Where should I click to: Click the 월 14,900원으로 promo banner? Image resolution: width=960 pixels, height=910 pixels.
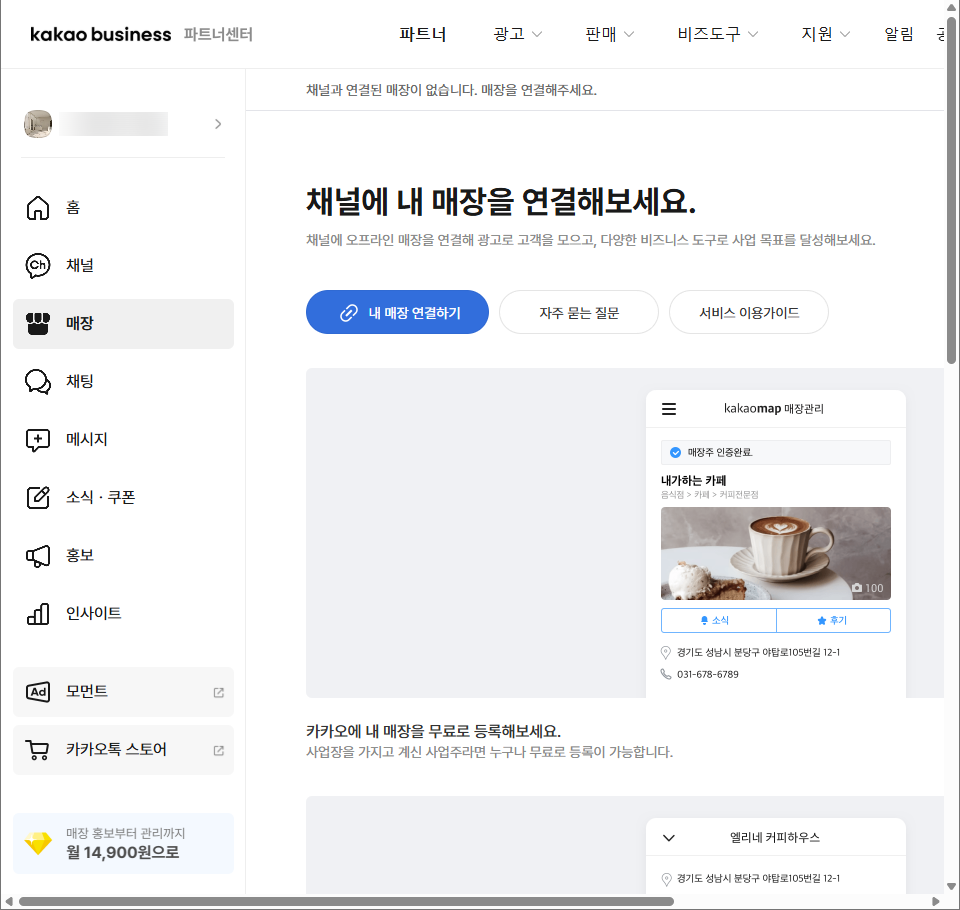pyautogui.click(x=123, y=844)
